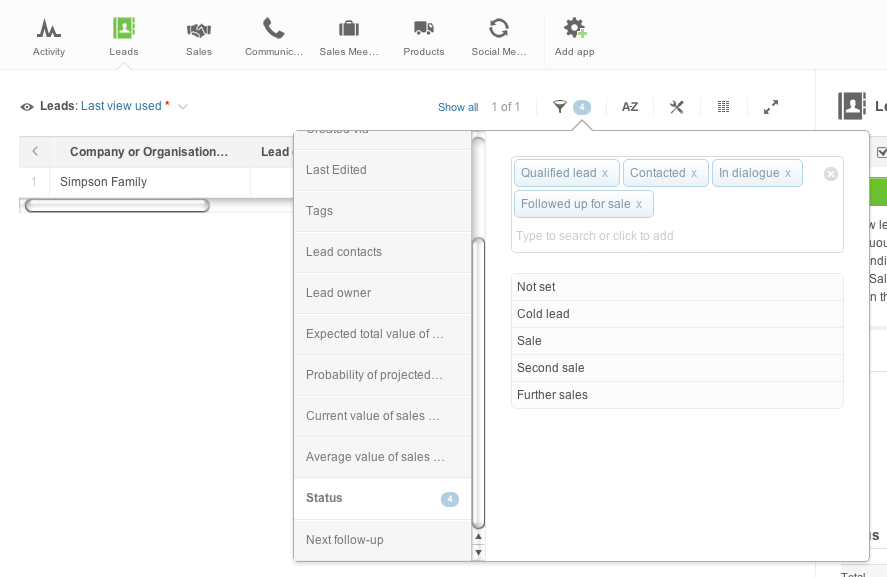Expand the leads table to fullscreen

(770, 107)
